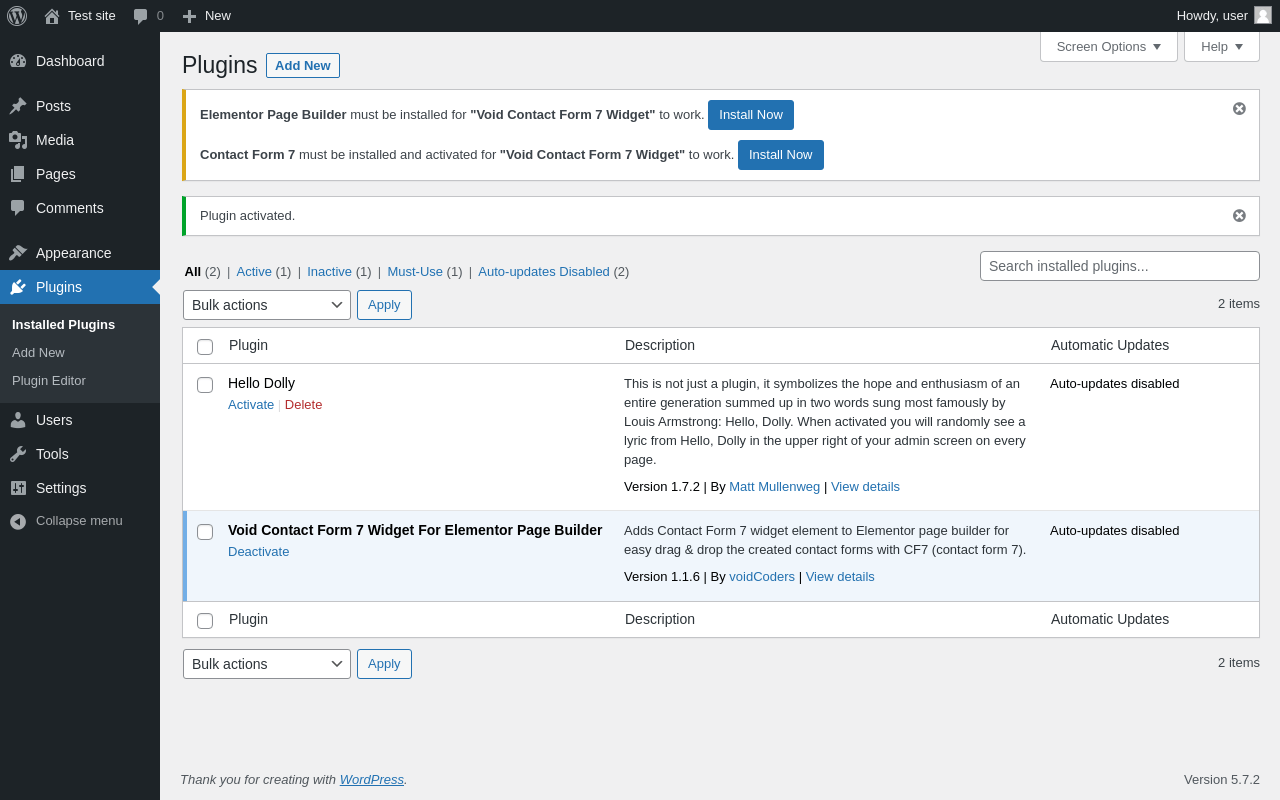Check the select-all box in table footer
The image size is (1280, 800).
[x=205, y=621]
